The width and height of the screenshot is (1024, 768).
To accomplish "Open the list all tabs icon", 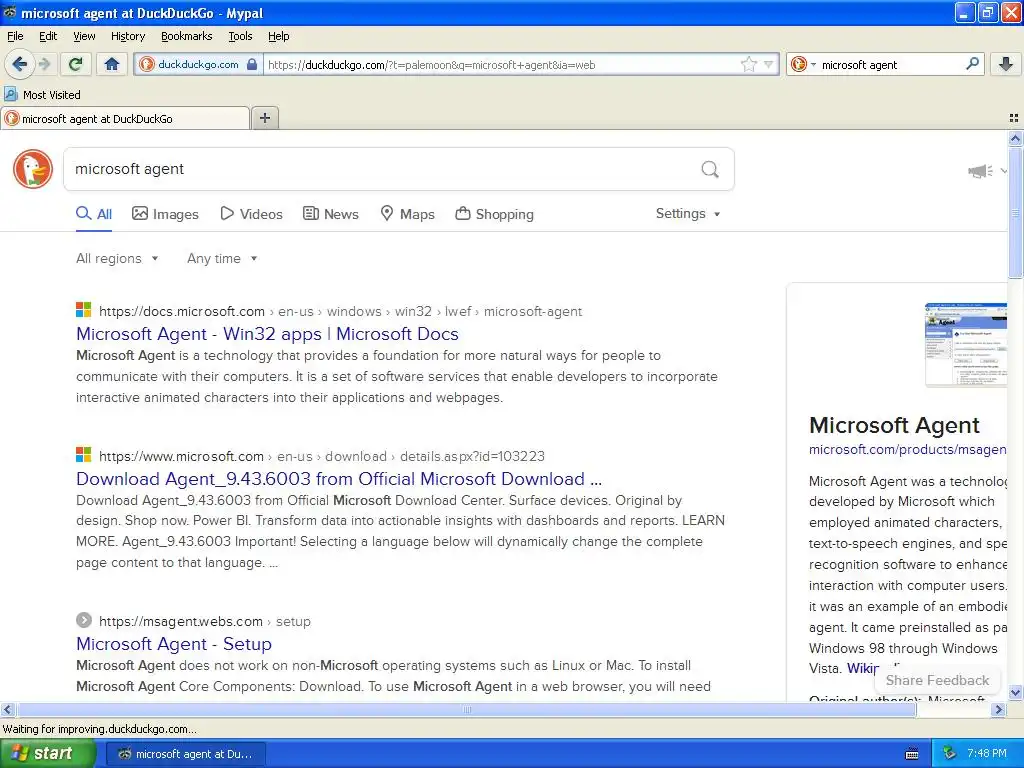I will 1014,118.
